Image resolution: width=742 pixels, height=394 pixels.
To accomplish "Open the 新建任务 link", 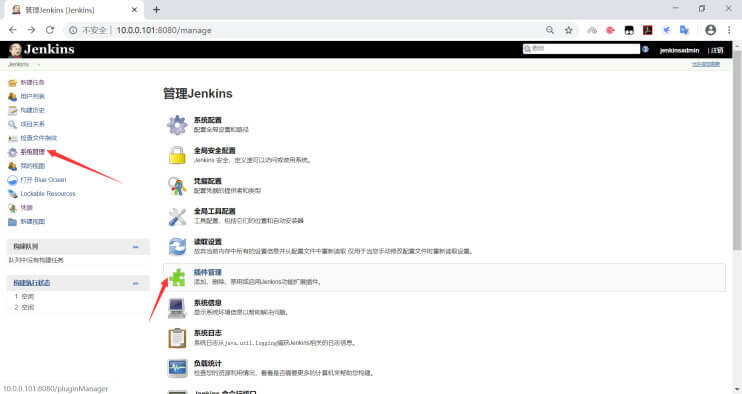I will pos(32,83).
